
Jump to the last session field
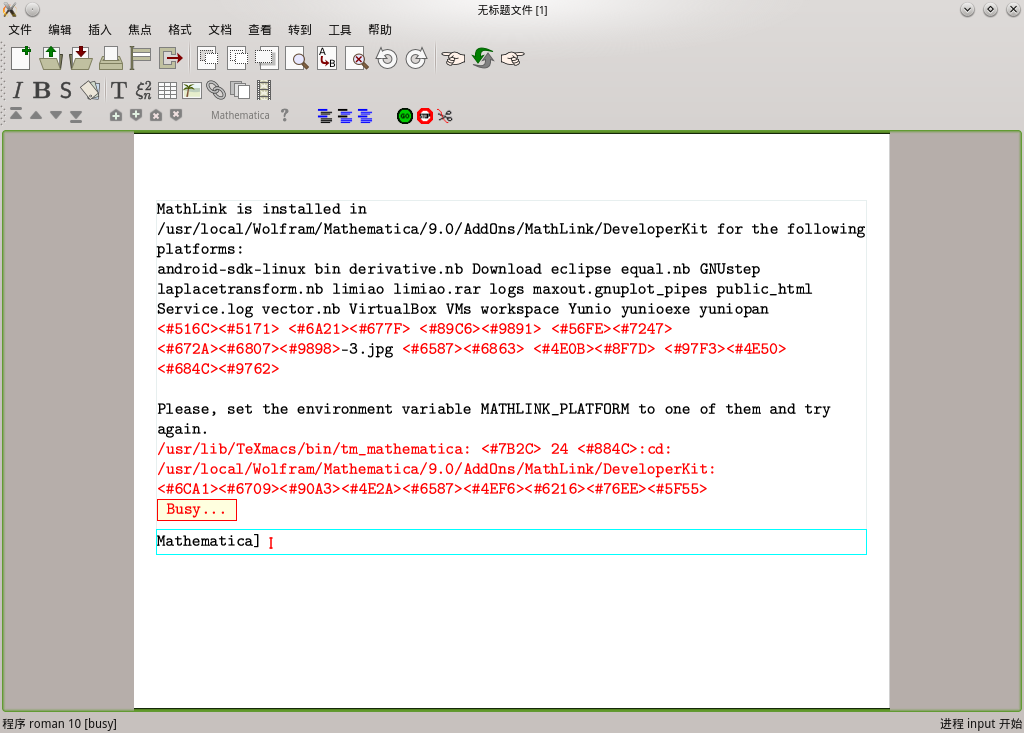pos(76,116)
